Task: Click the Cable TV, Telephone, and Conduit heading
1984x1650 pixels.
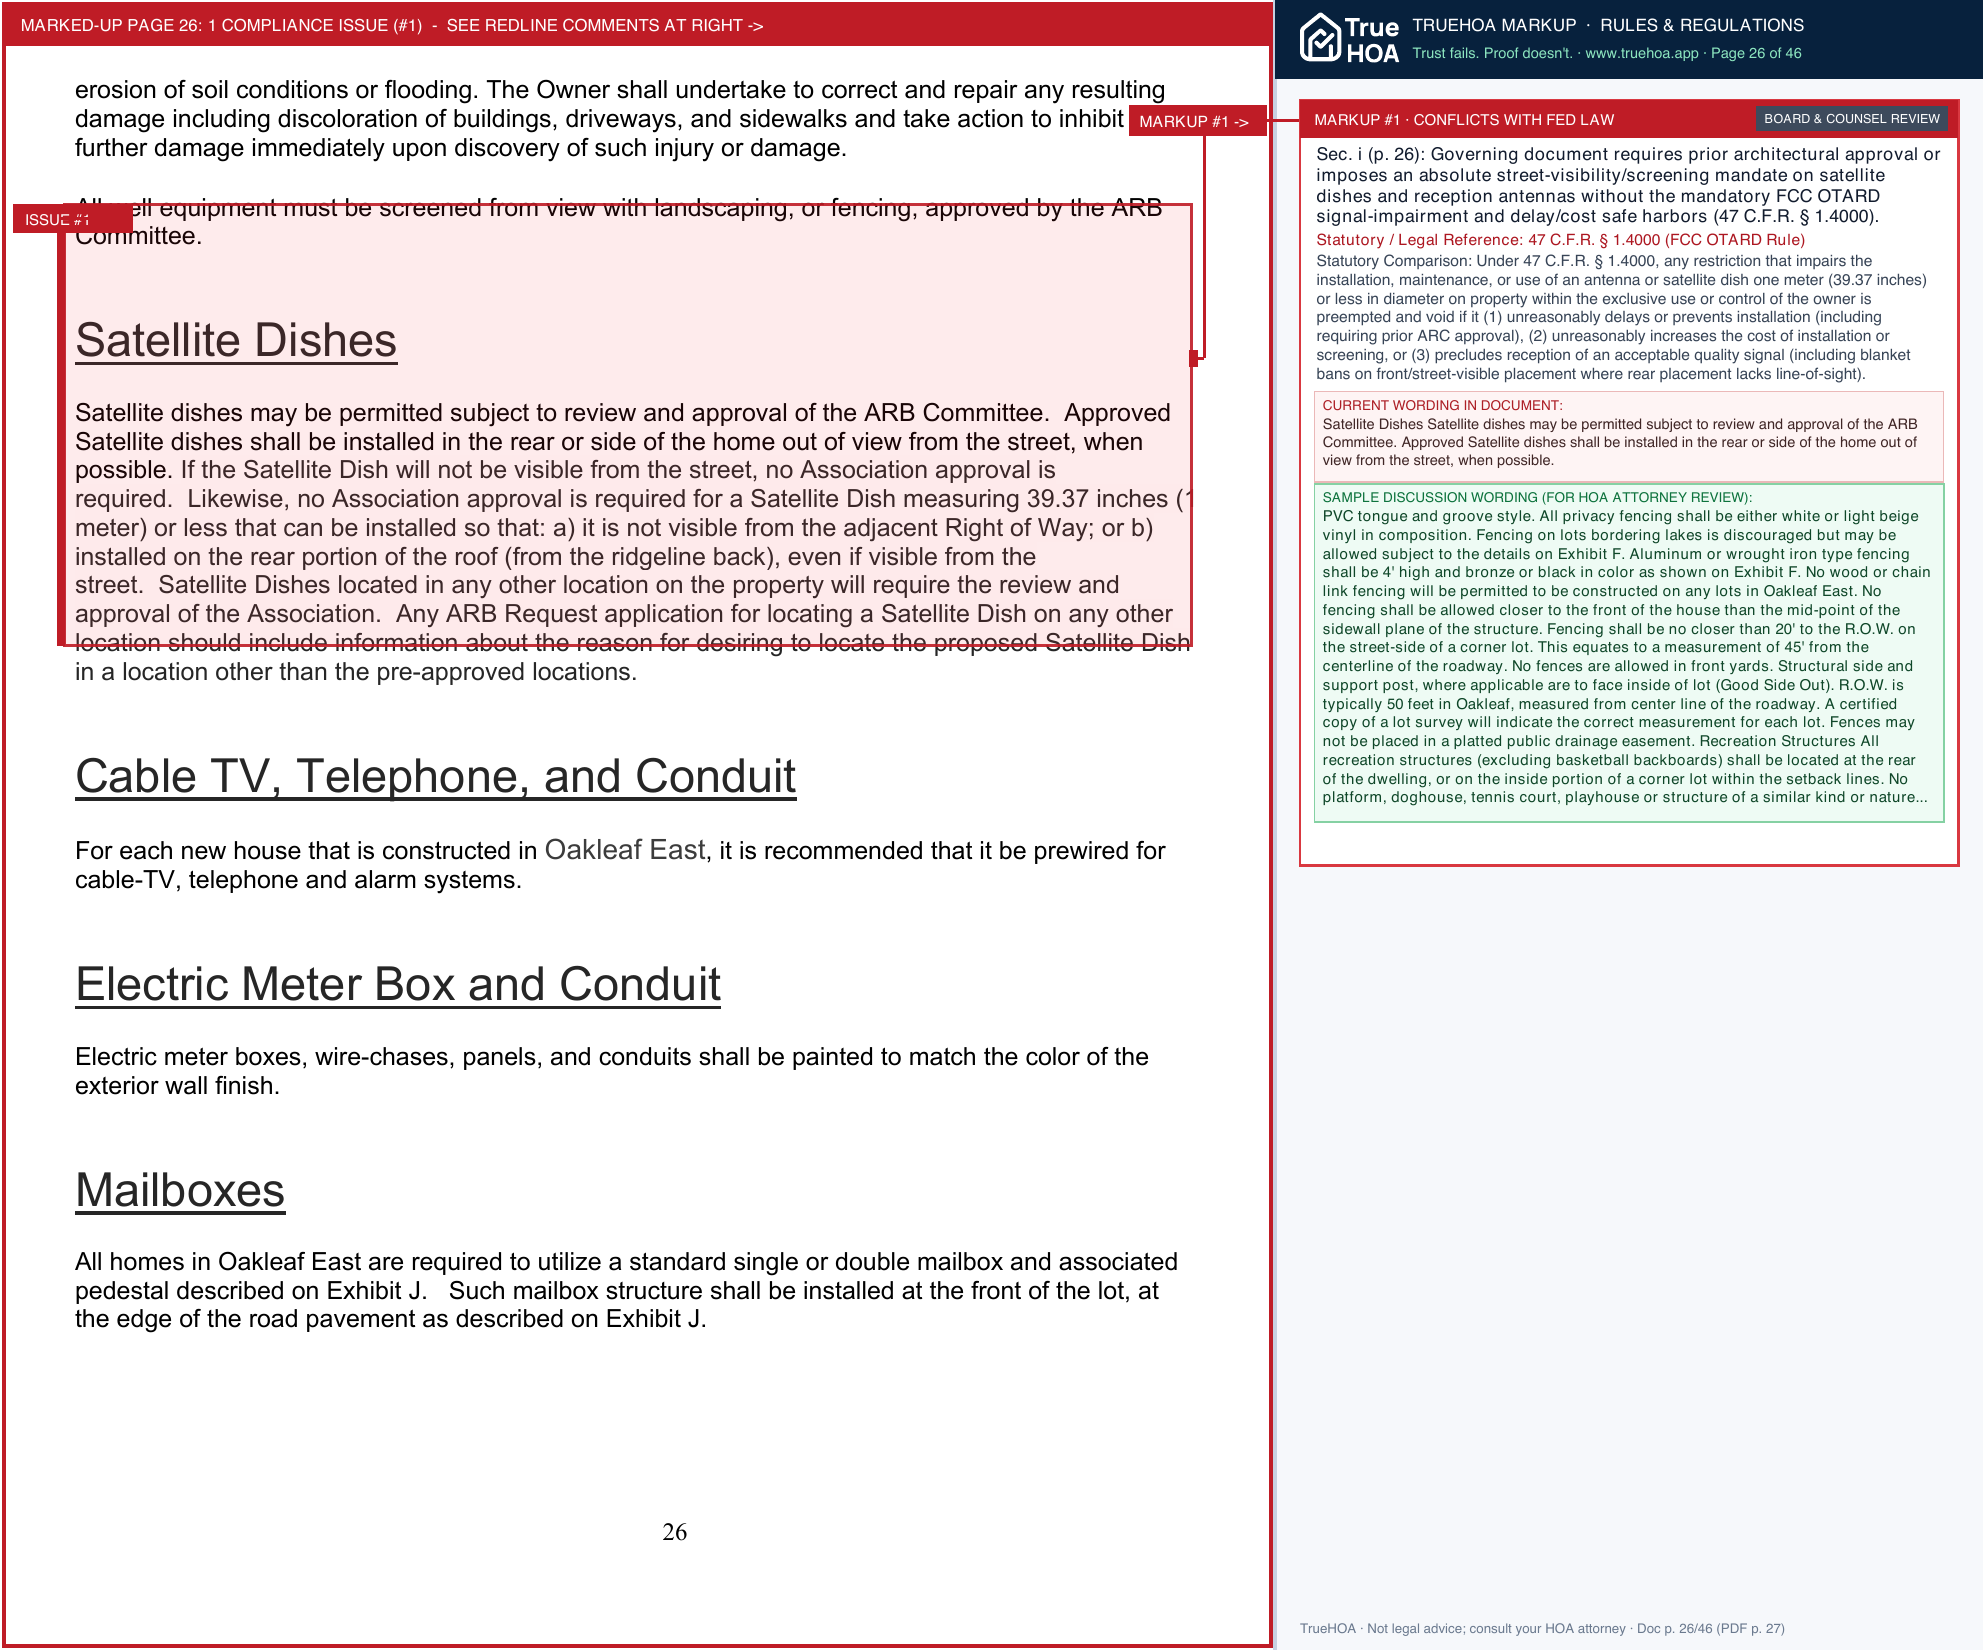Action: tap(436, 777)
